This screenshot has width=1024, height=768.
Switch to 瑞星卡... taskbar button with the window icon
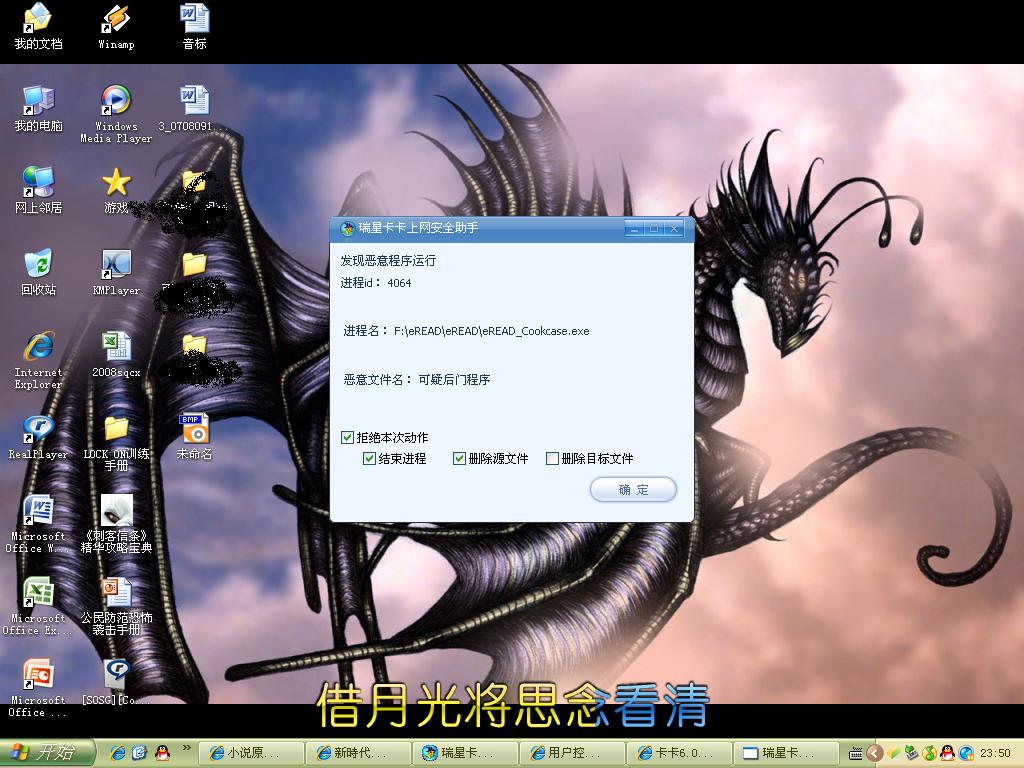click(x=786, y=753)
